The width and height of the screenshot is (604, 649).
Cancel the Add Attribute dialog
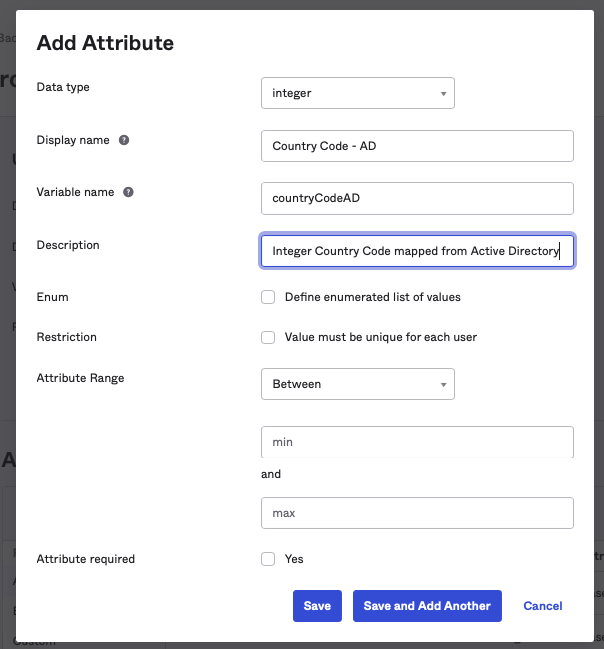point(543,606)
